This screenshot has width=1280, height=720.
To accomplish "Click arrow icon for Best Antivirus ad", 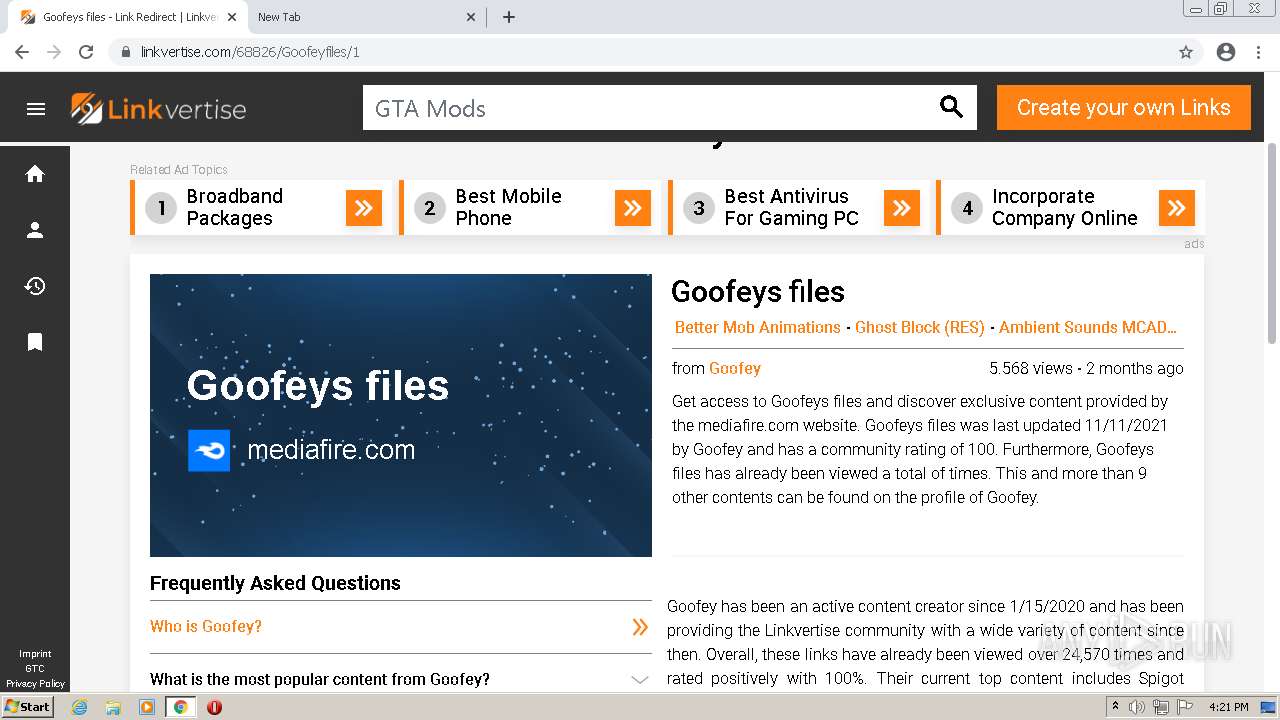I will (902, 208).
